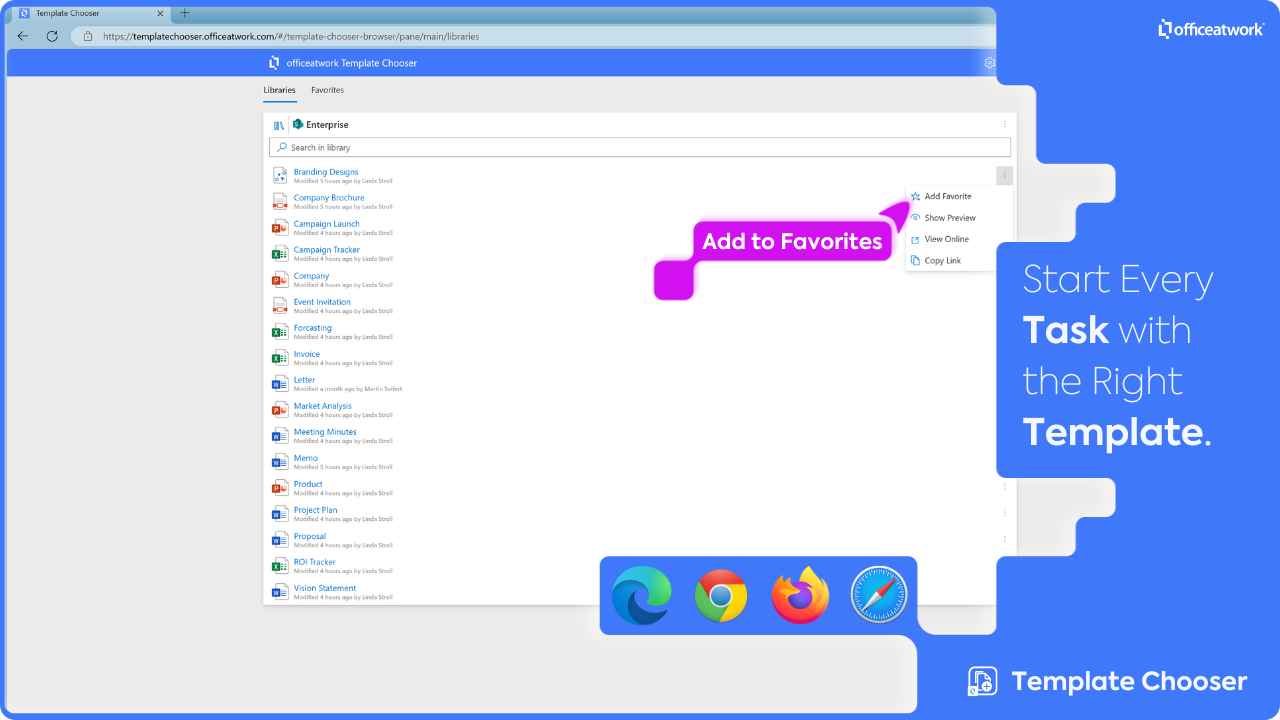Open the three-dot menu for Proposal

[1005, 539]
